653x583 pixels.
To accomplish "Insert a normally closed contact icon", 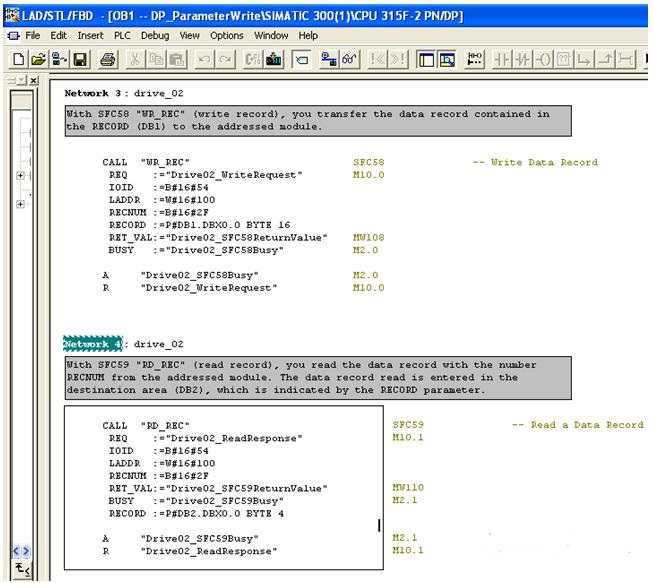I will click(x=523, y=60).
